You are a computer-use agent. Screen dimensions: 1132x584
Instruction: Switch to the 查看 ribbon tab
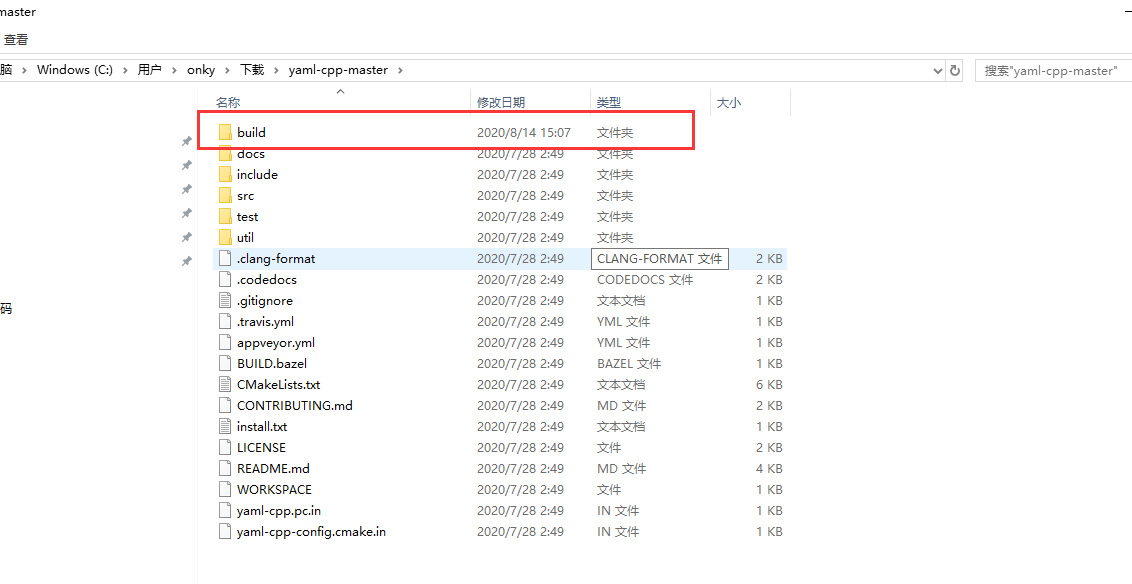pyautogui.click(x=16, y=38)
